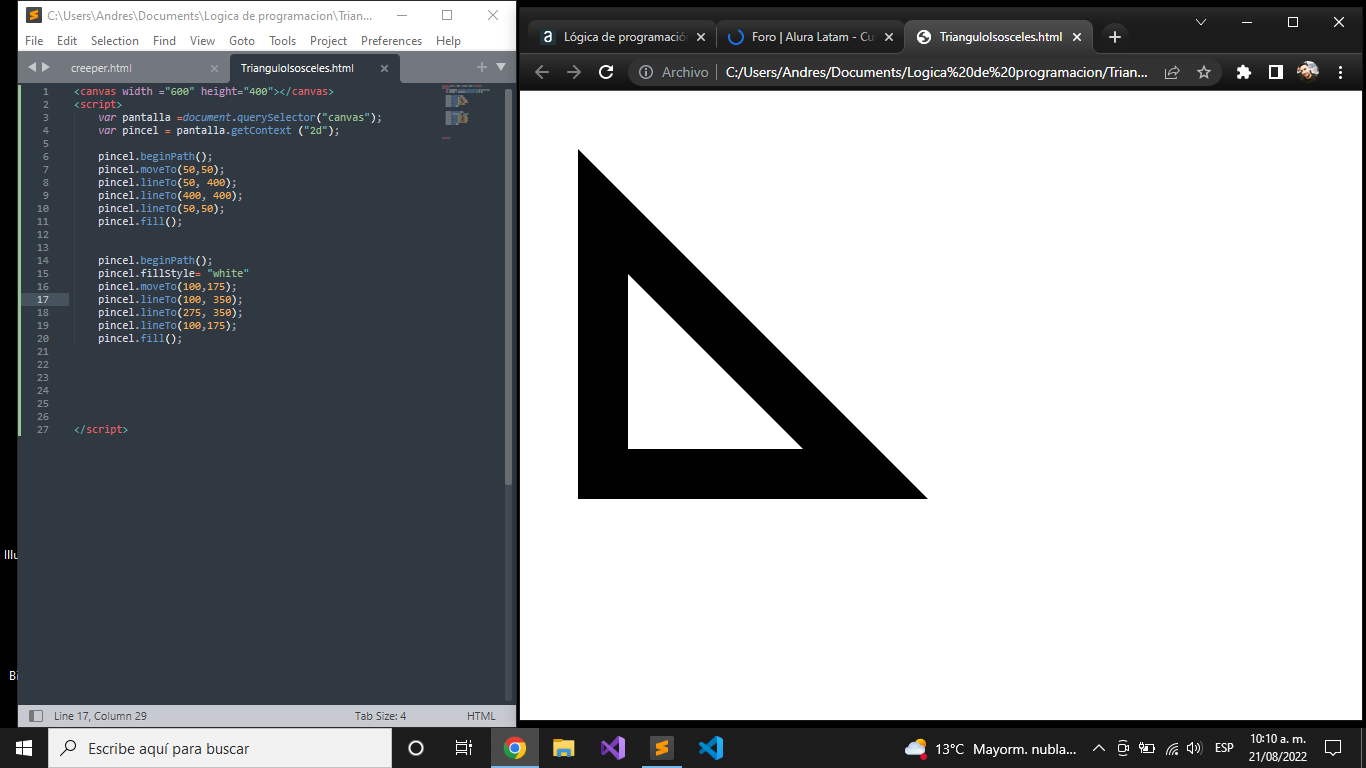Viewport: 1366px width, 768px height.
Task: Open the View menu
Action: 203,41
